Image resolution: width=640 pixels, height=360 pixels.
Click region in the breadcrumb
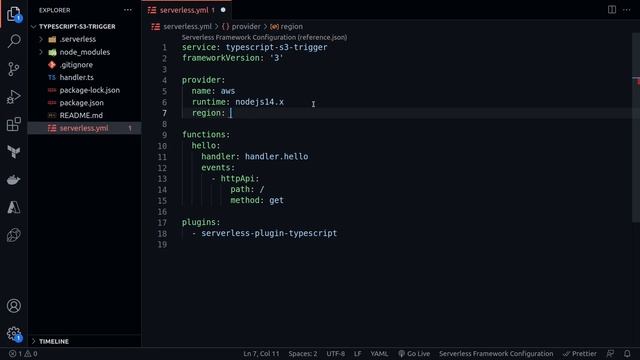point(291,27)
